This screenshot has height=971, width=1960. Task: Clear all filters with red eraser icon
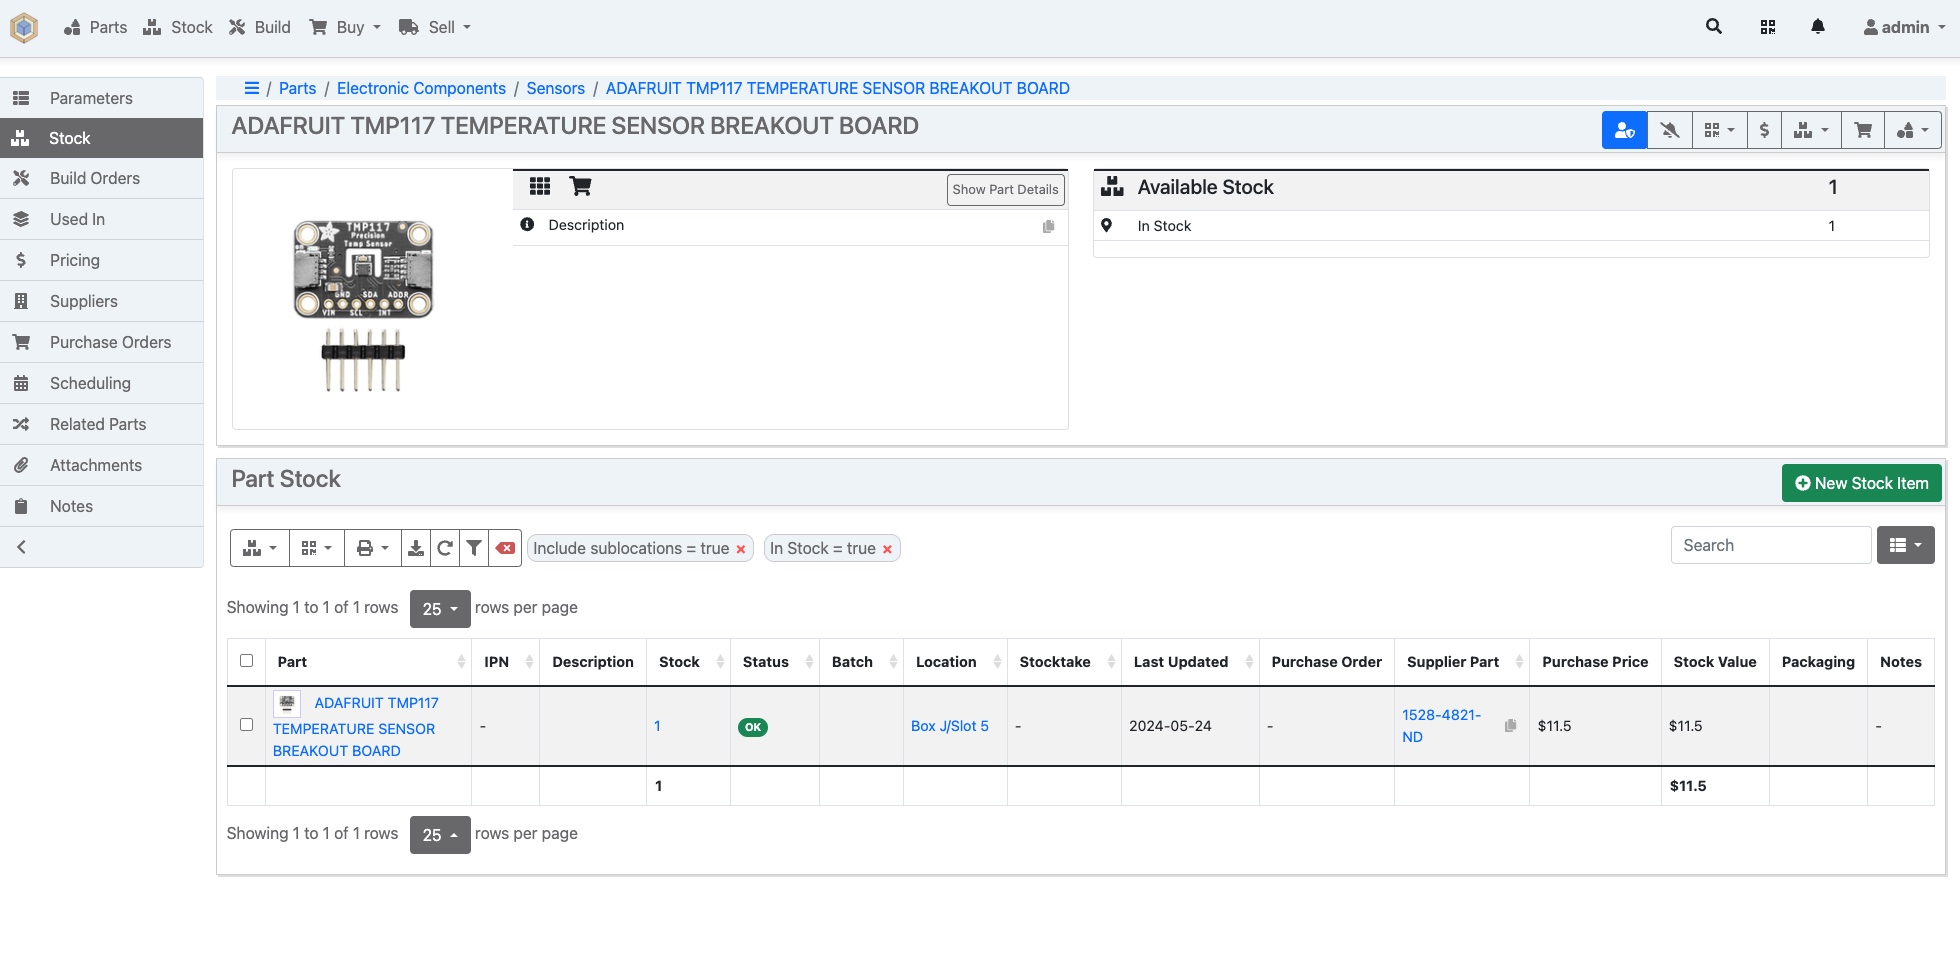pos(505,548)
